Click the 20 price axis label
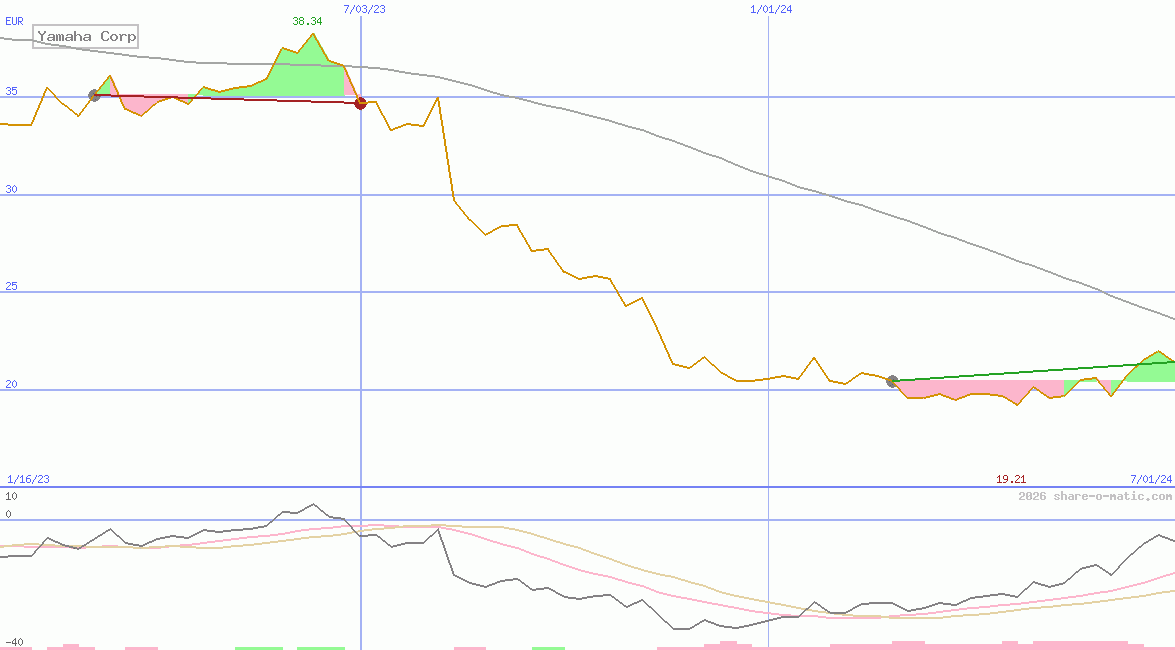Image resolution: width=1175 pixels, height=650 pixels. (x=12, y=384)
